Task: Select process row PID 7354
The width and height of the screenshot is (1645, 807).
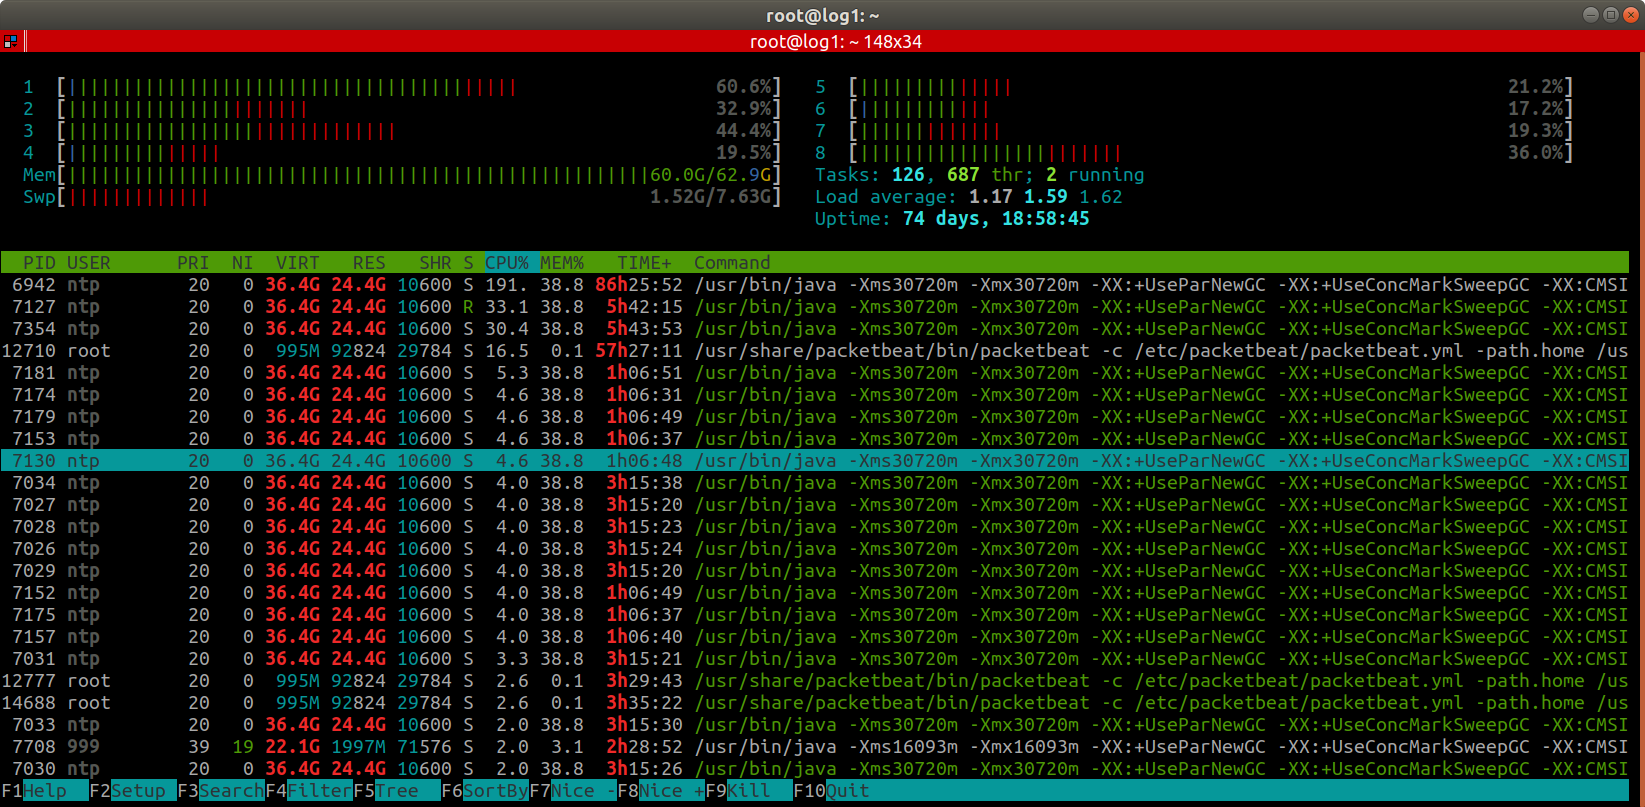Action: click(x=815, y=329)
